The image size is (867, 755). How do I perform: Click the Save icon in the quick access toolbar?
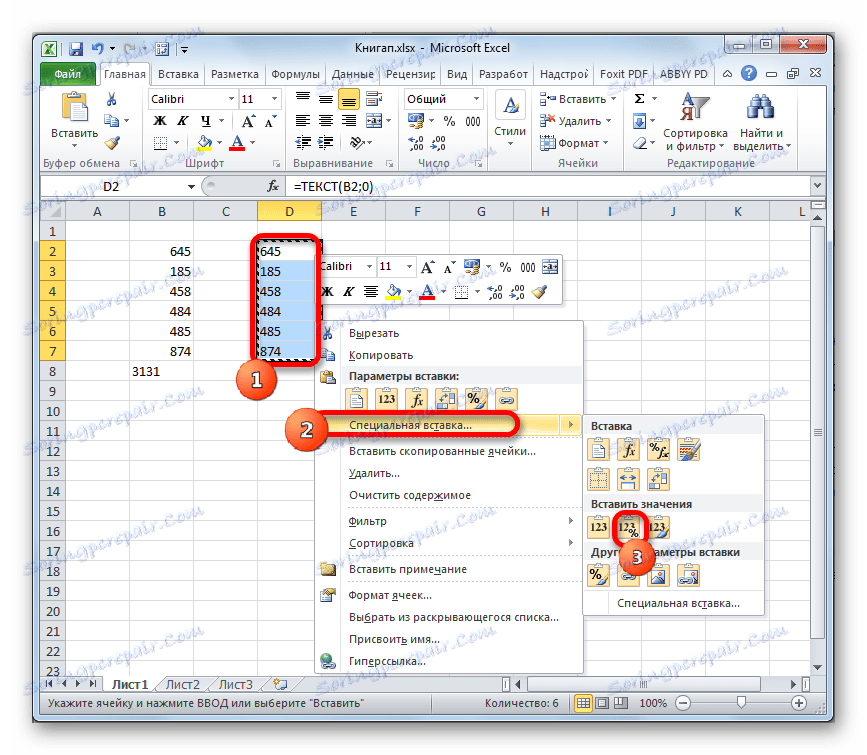[76, 49]
